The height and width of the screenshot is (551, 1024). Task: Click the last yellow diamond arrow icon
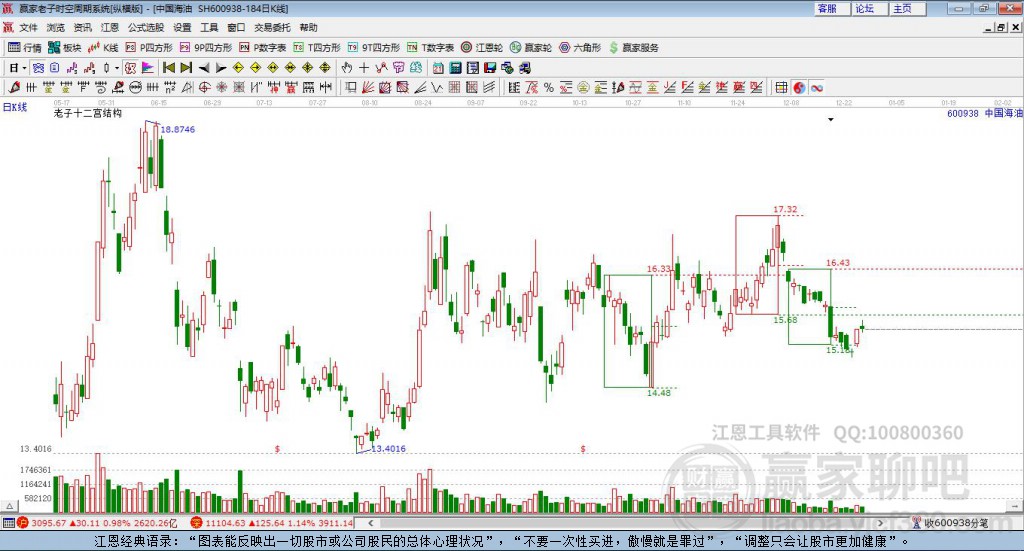[x=325, y=68]
